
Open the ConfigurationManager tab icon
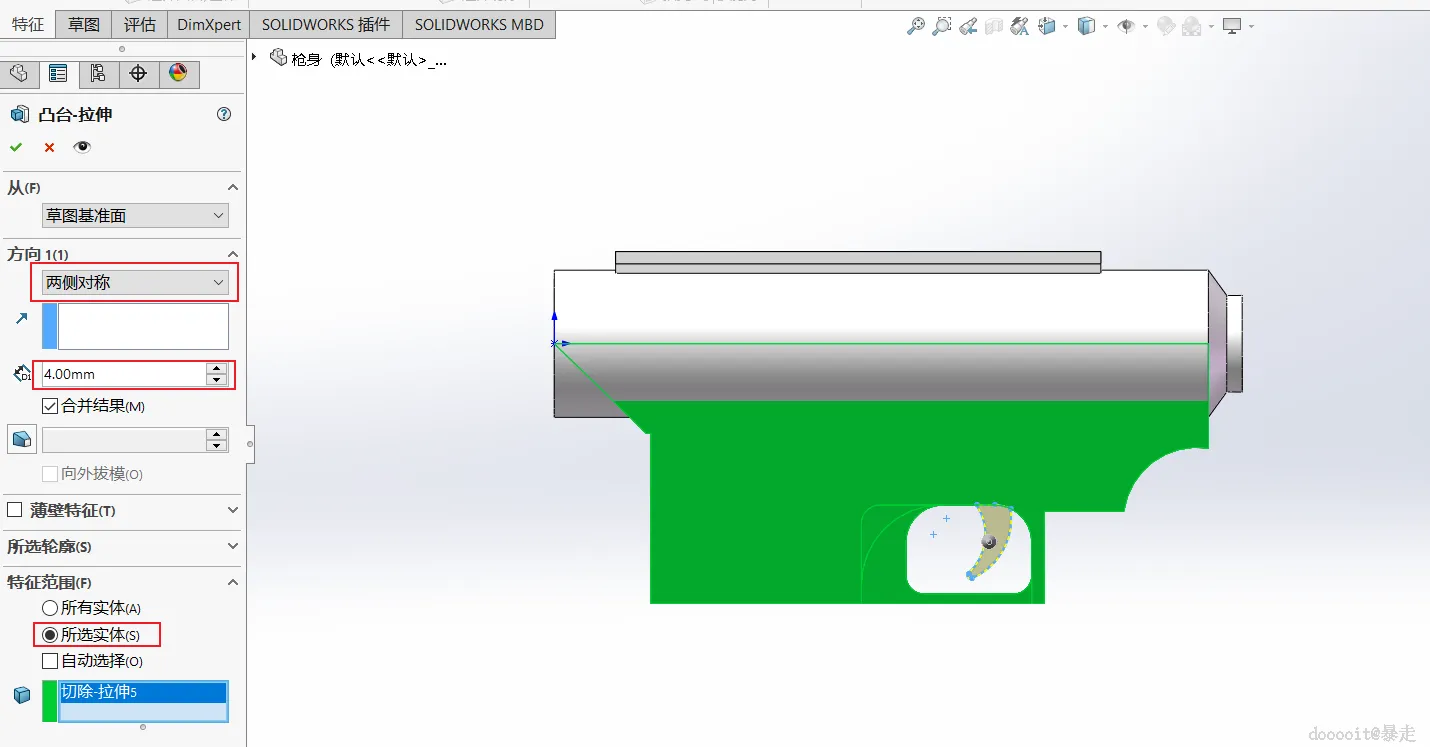98,74
